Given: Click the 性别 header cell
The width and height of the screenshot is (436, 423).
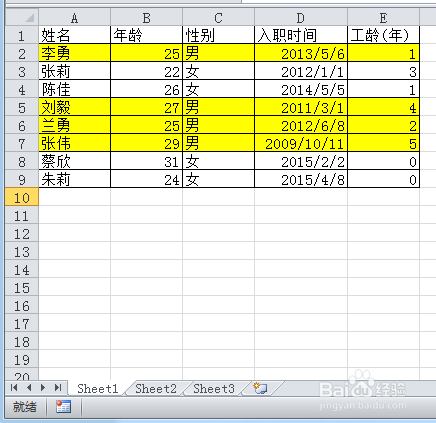Looking at the screenshot, I should click(218, 35).
